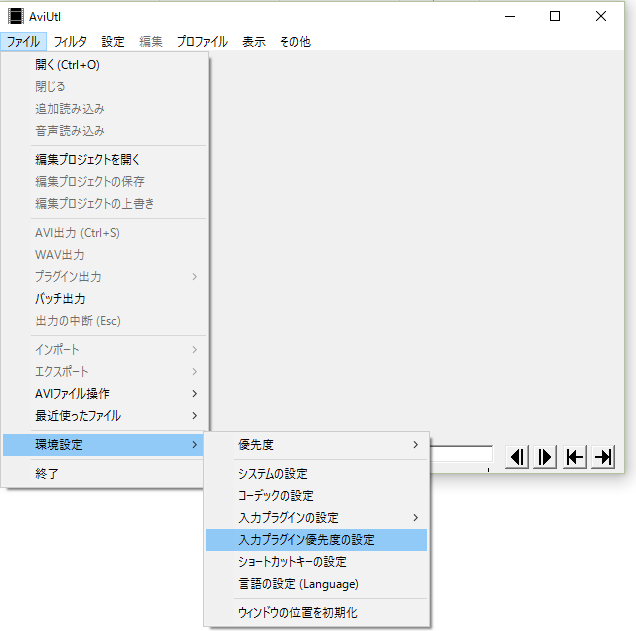The width and height of the screenshot is (636, 631).
Task: Step forward one frame button
Action: [545, 457]
